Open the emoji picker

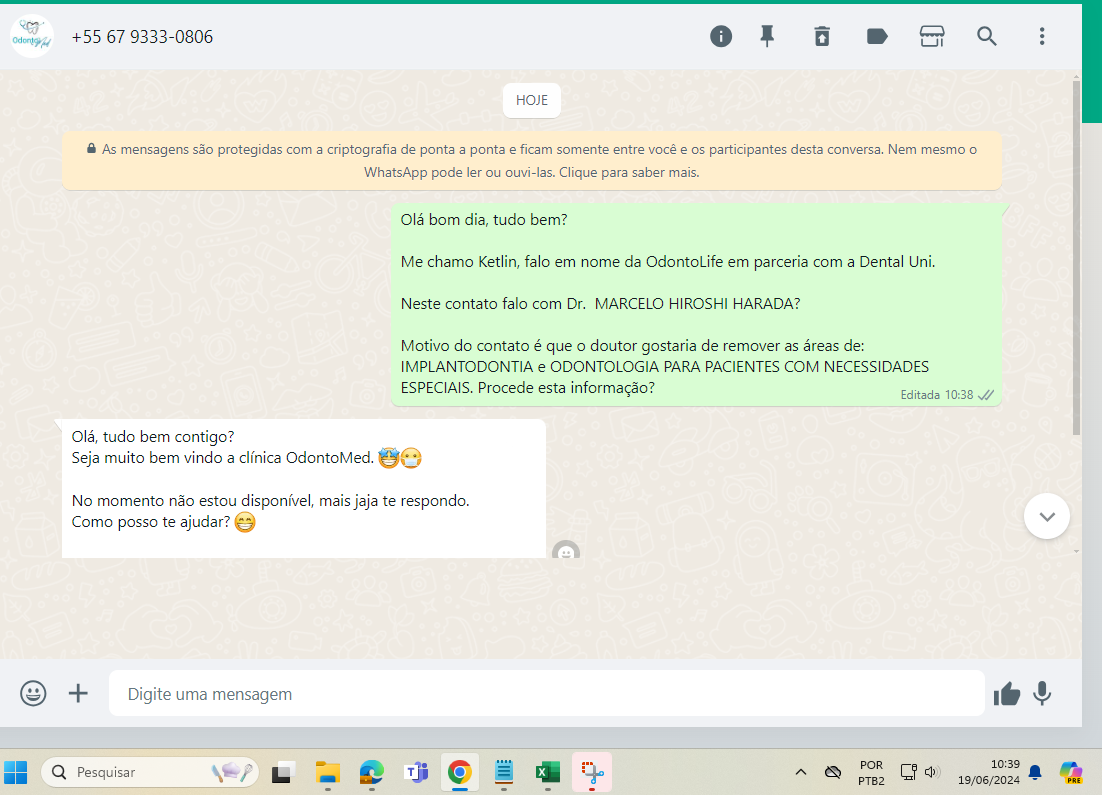pos(33,694)
